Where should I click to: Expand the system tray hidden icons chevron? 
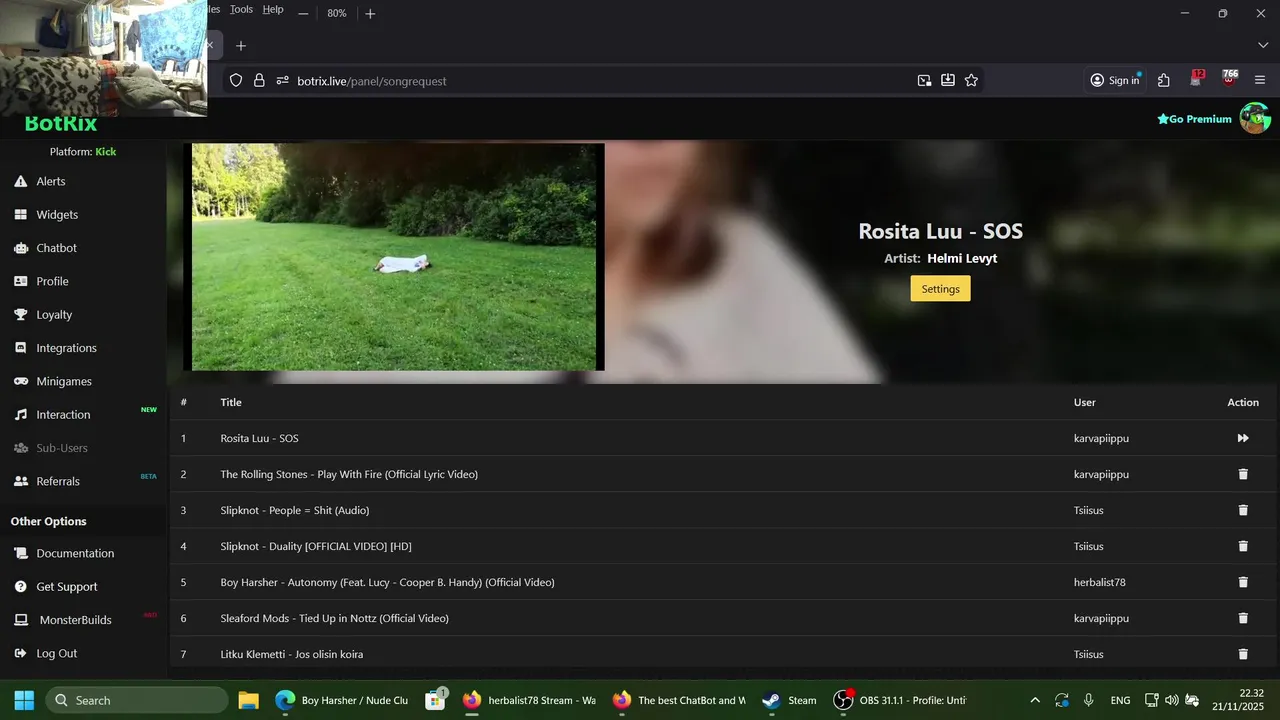[1035, 700]
